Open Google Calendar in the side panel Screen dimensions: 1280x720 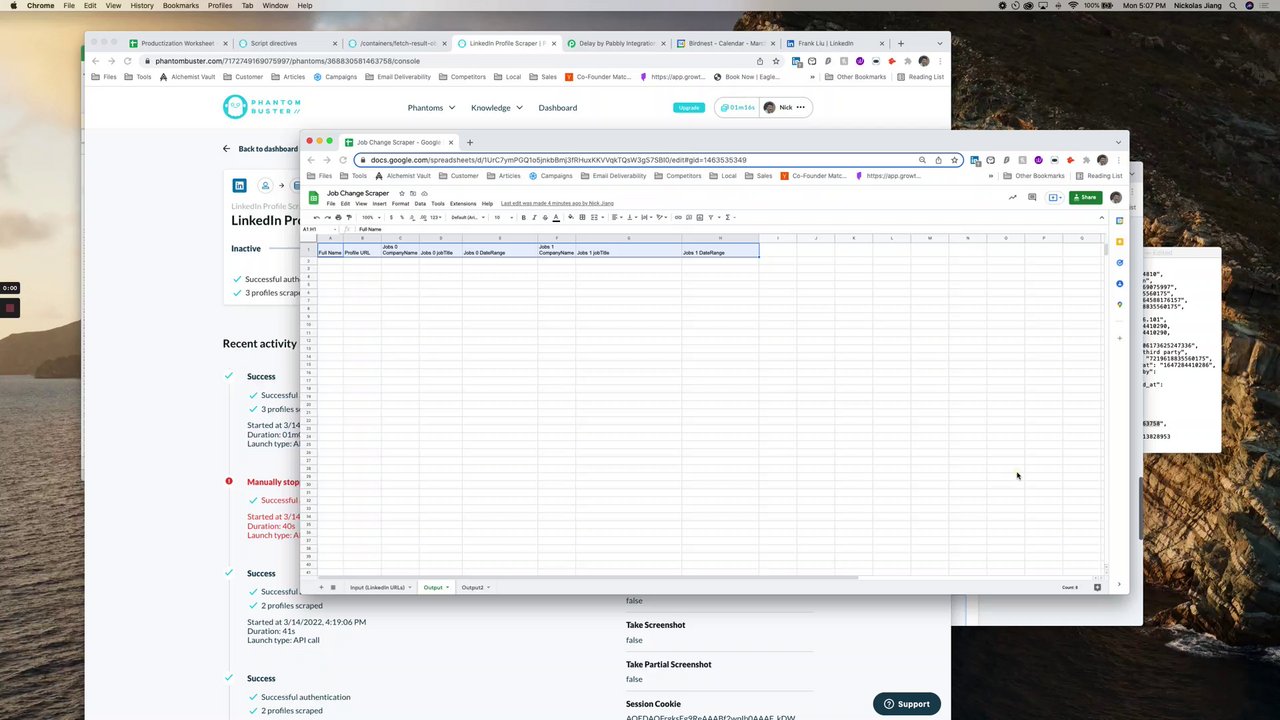1120,220
